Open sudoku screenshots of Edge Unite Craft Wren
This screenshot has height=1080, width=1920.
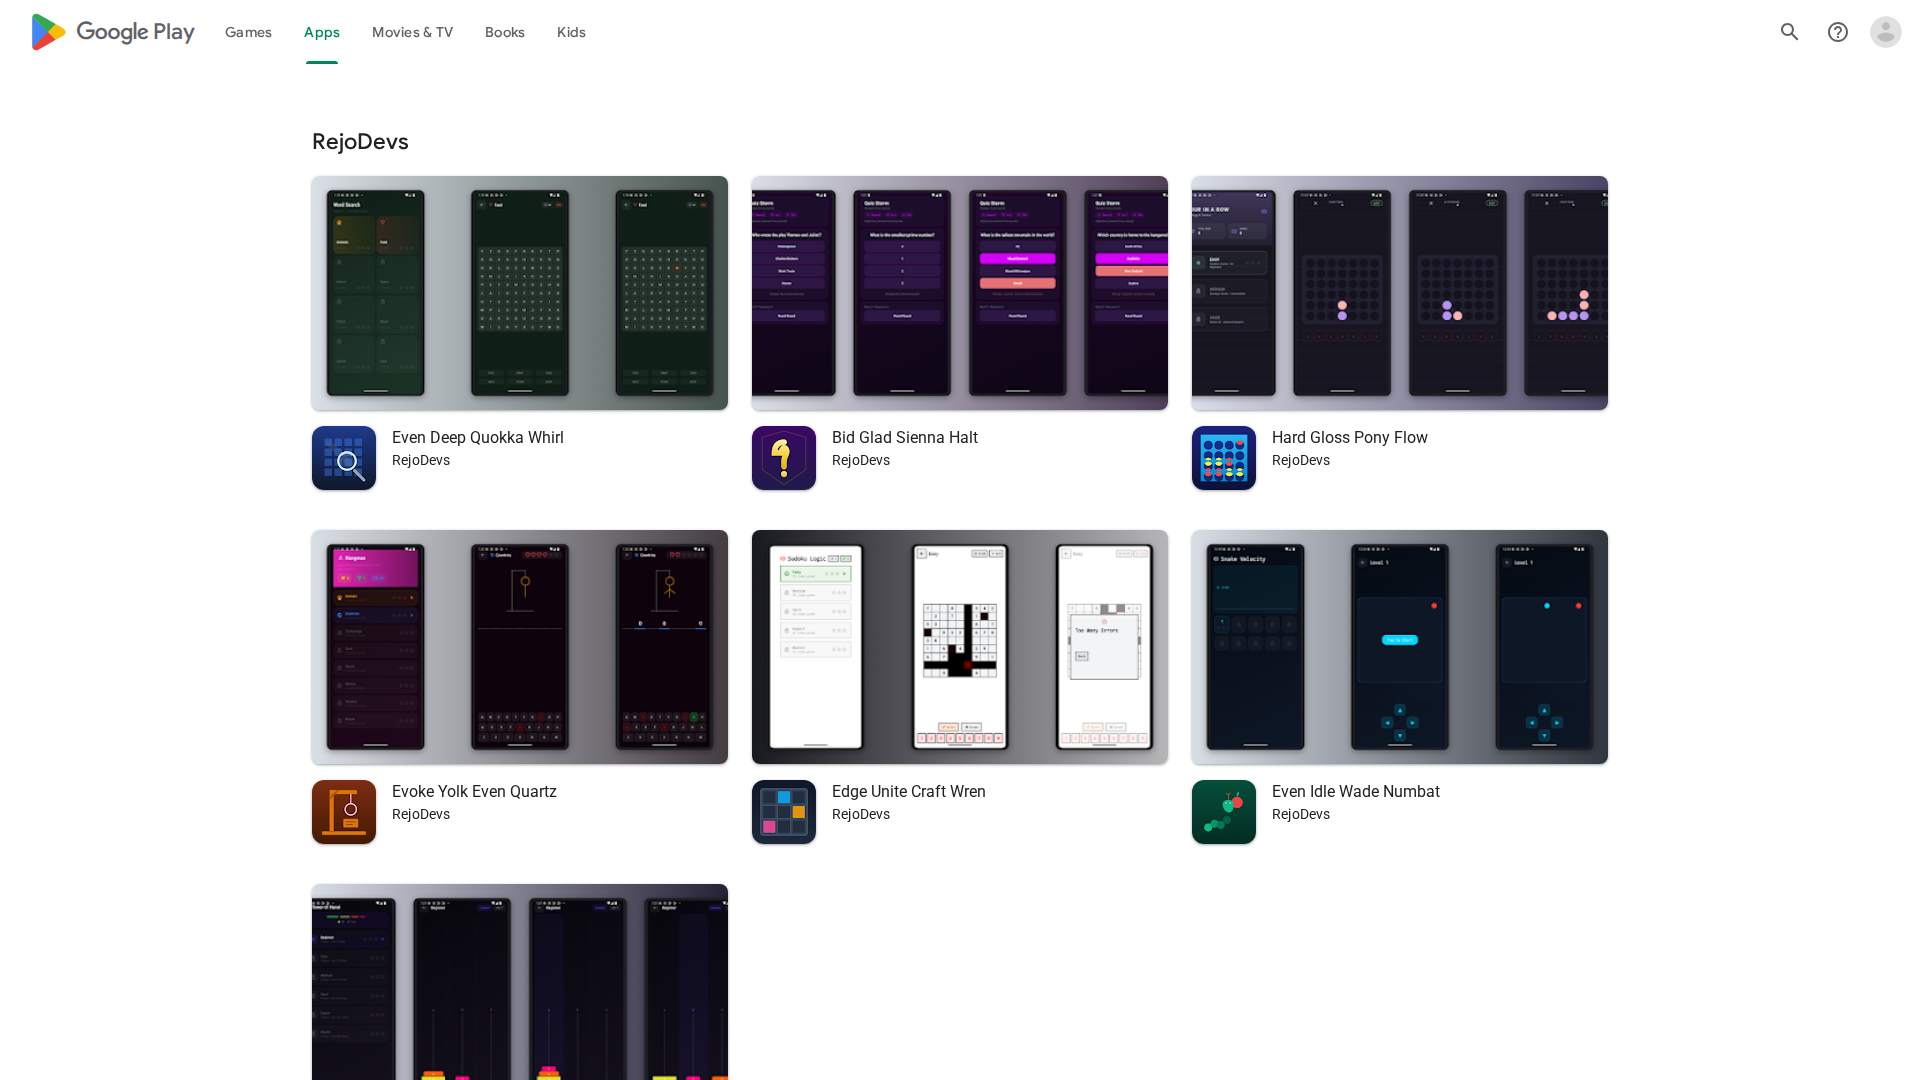(x=960, y=647)
